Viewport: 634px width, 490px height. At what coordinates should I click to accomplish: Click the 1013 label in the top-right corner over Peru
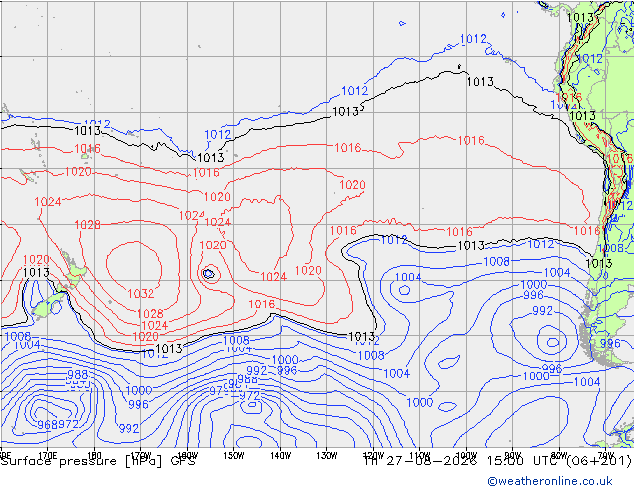coord(580,17)
